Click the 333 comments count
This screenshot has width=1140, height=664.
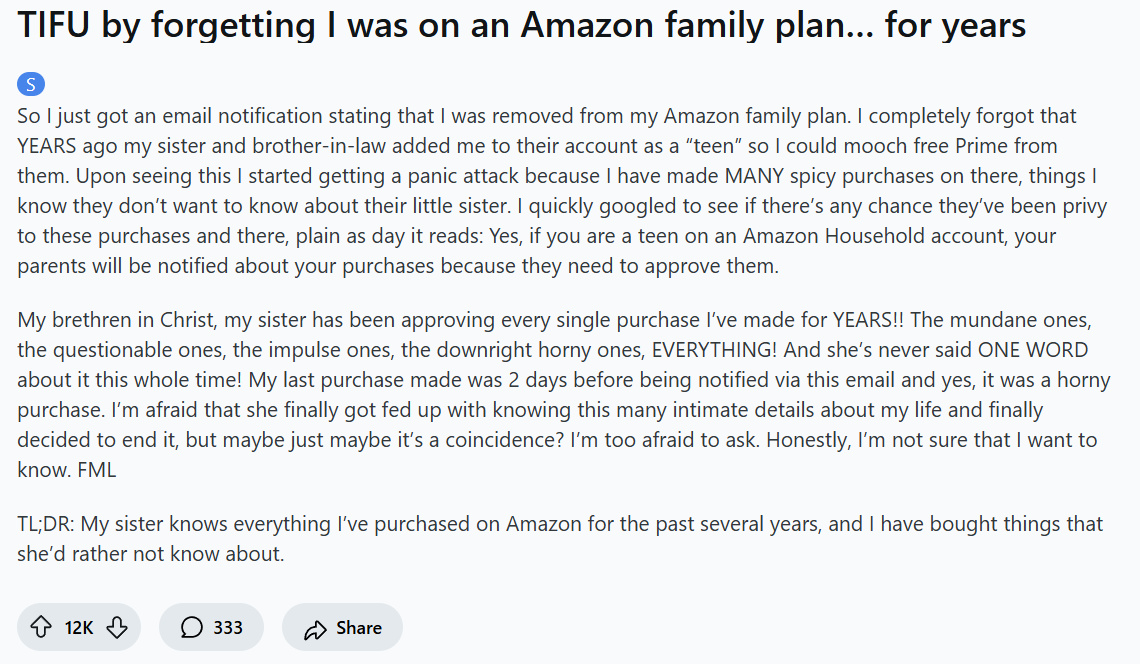(228, 627)
